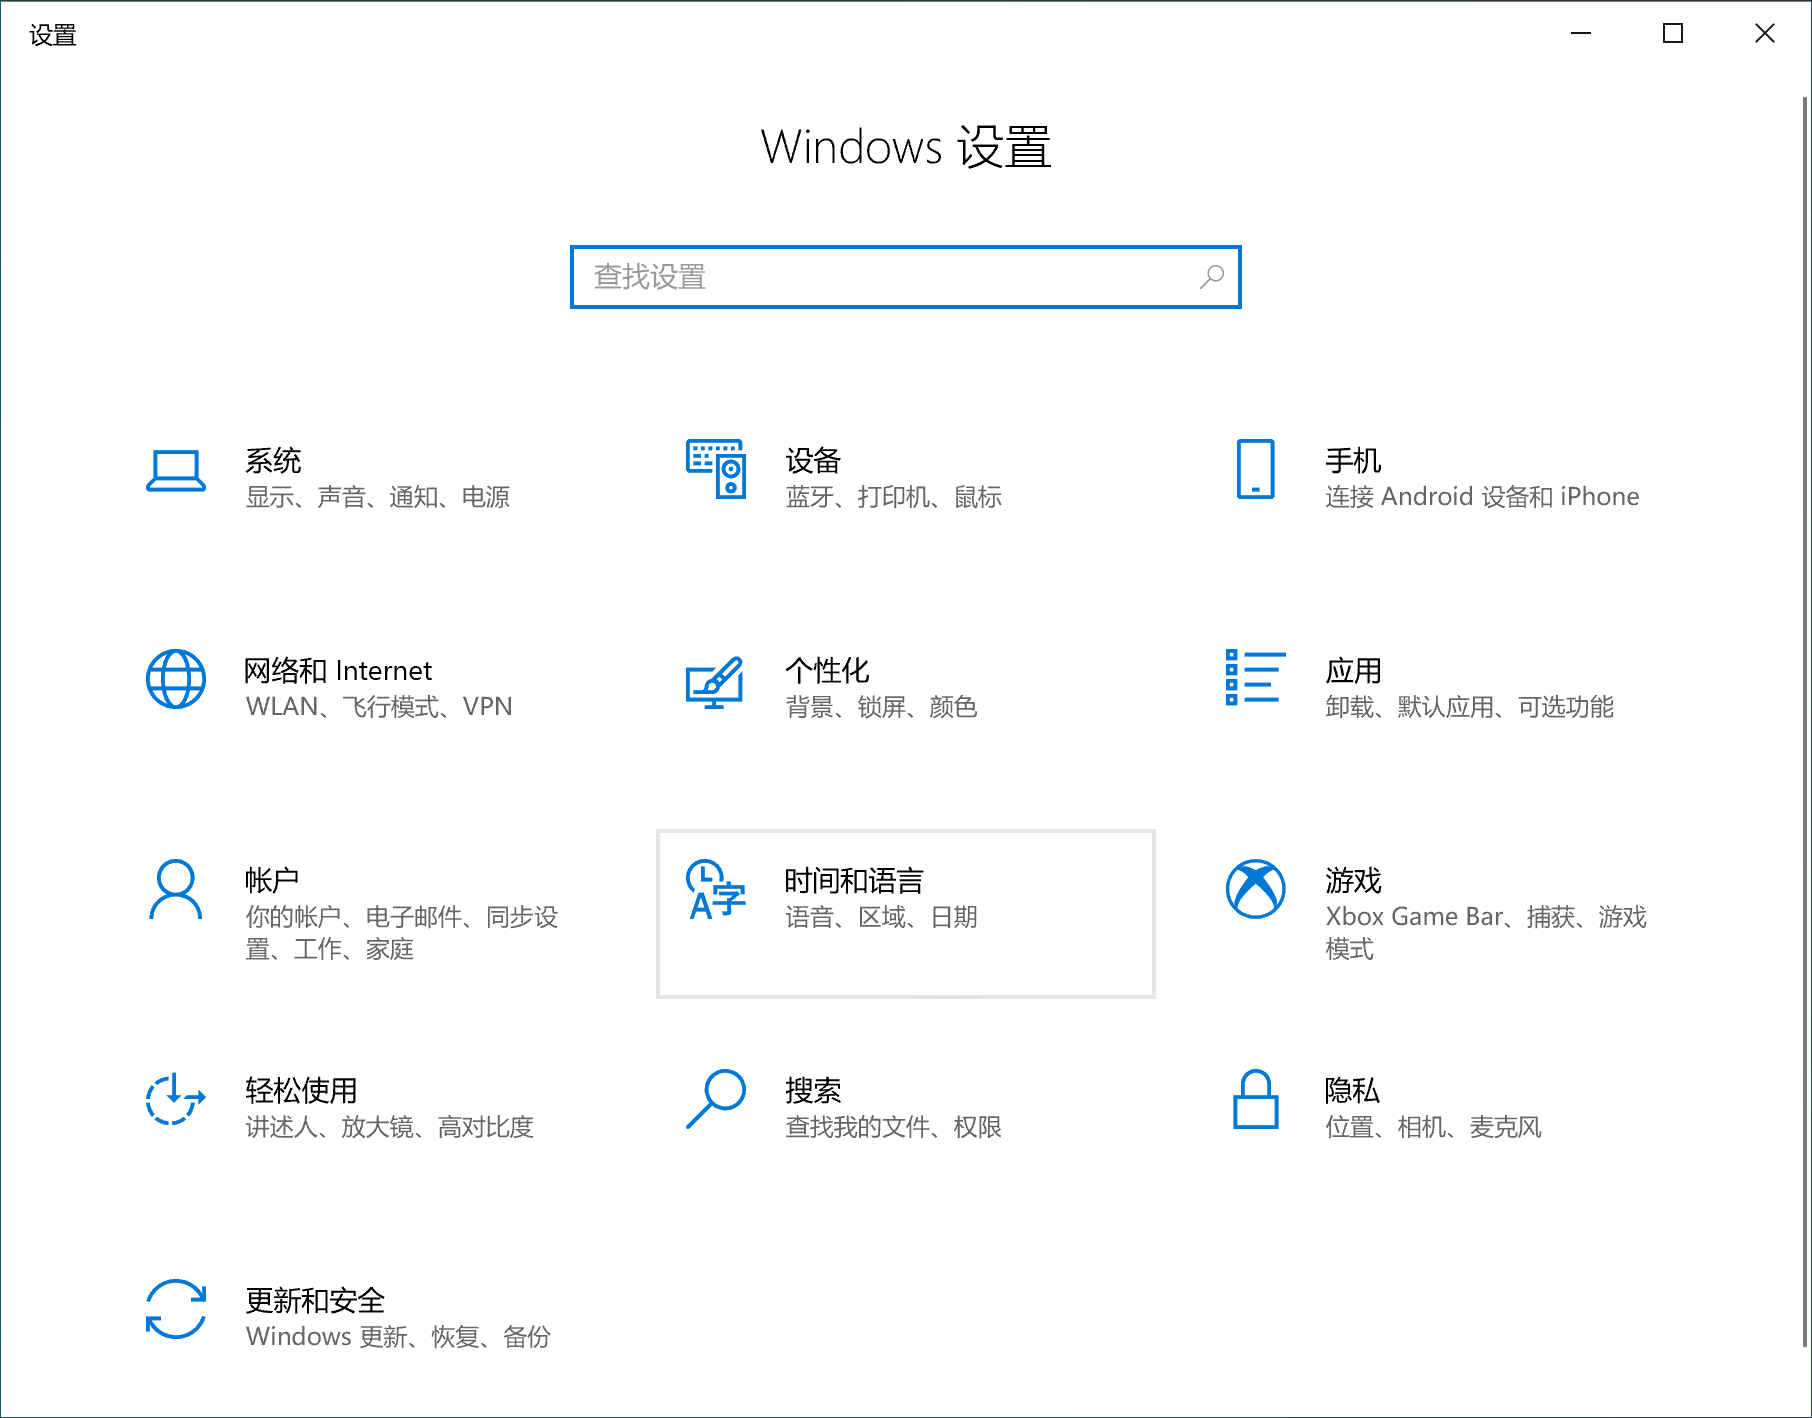Open 网络和 Internet settings by its title
Screen dimensions: 1812x1418
point(338,670)
